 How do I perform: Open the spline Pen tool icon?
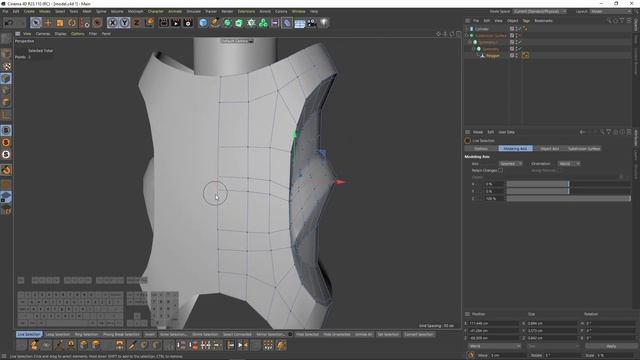[x=215, y=23]
